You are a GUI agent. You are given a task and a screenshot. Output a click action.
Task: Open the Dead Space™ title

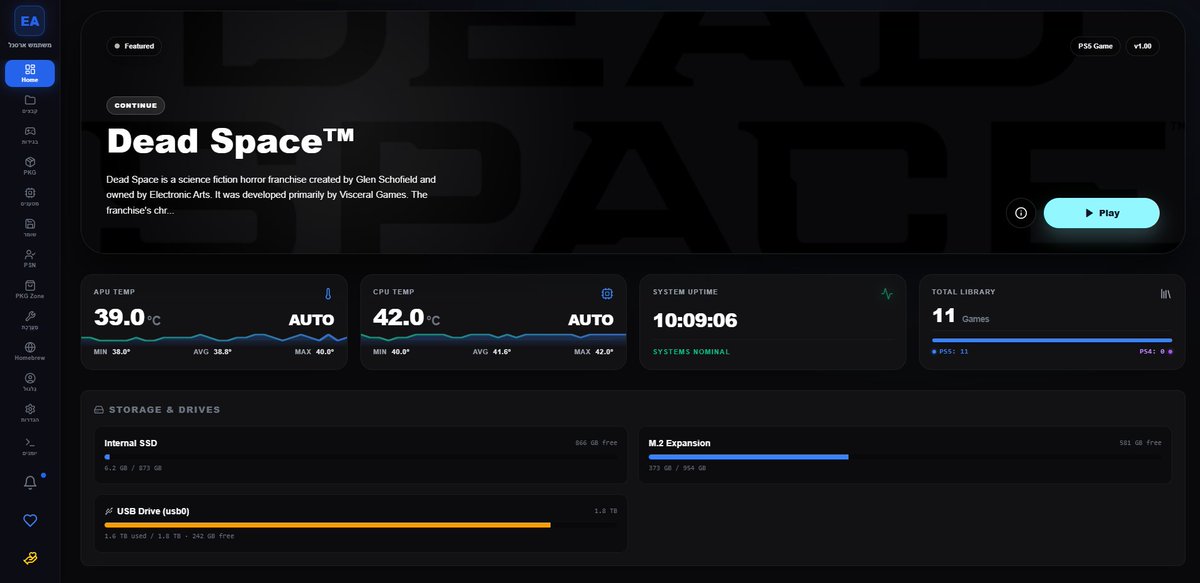coord(231,141)
